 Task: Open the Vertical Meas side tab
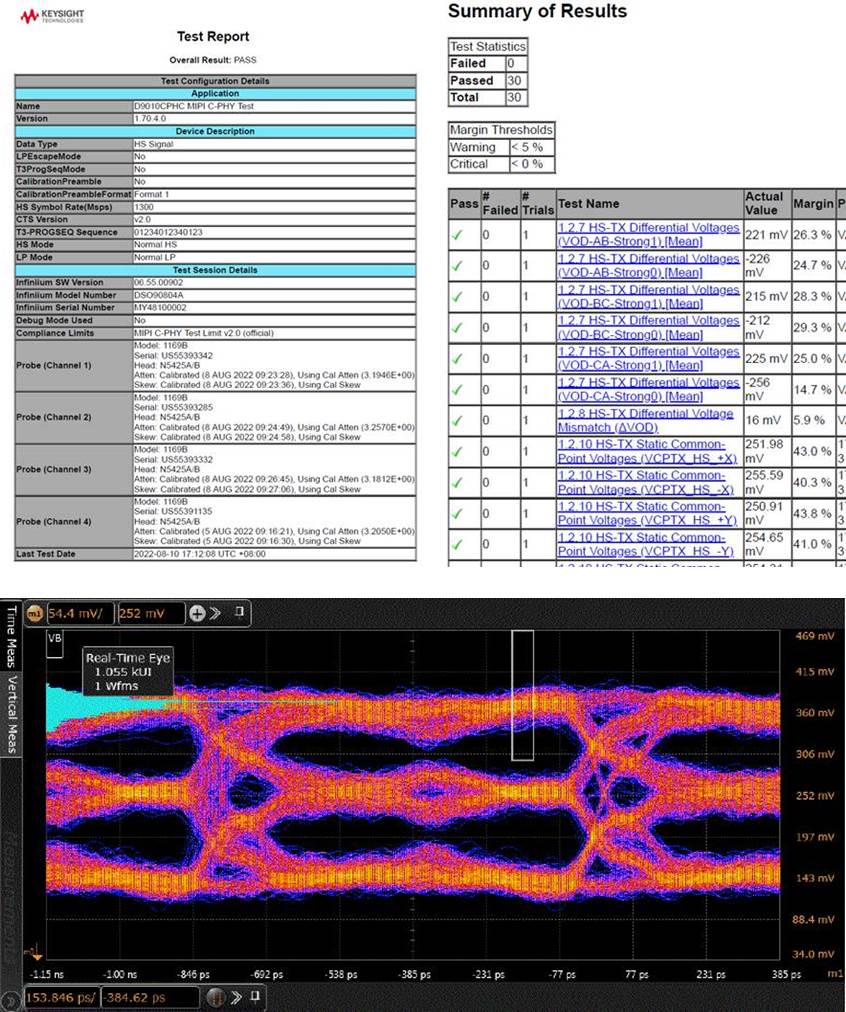coord(10,714)
